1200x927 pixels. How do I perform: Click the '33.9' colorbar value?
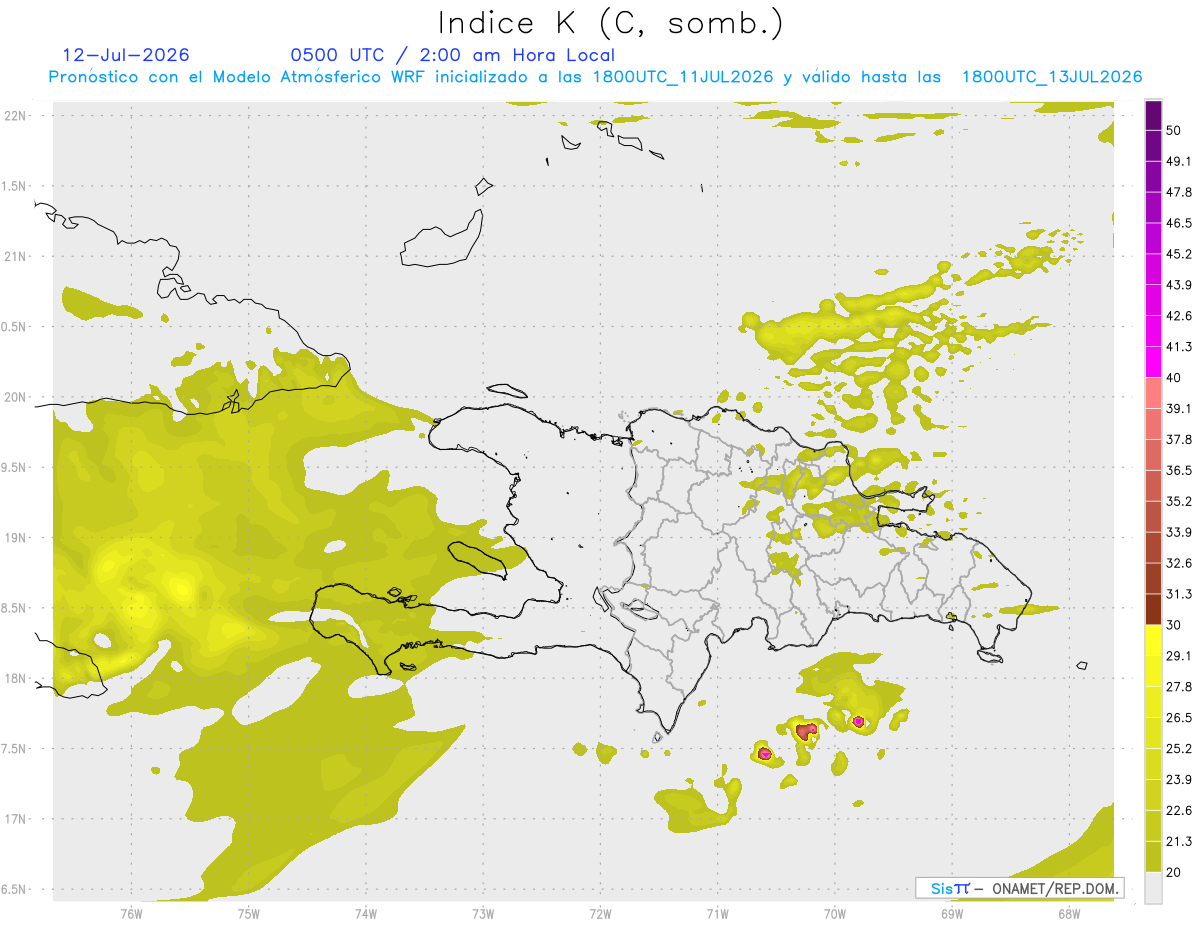[x=1179, y=532]
